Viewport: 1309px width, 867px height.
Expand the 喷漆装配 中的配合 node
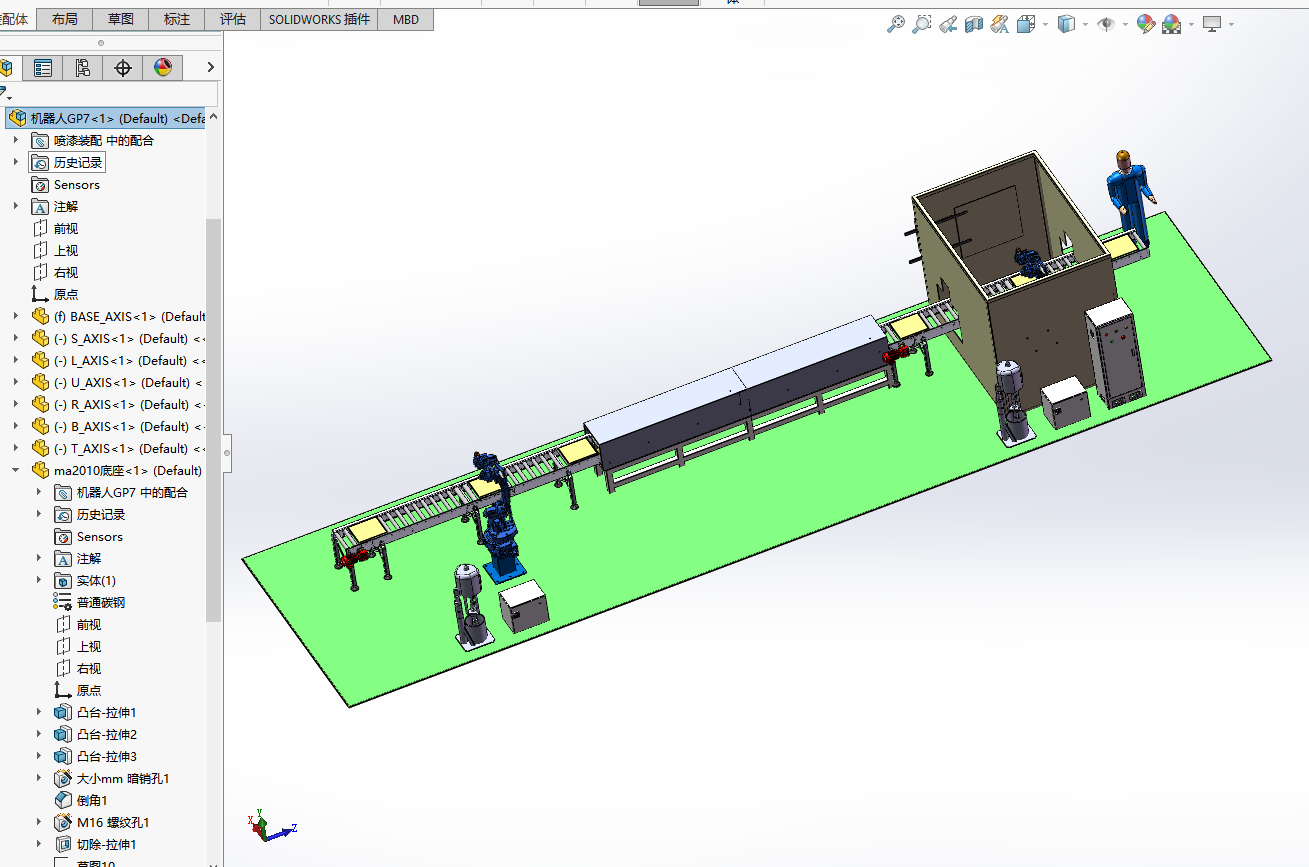(x=16, y=140)
